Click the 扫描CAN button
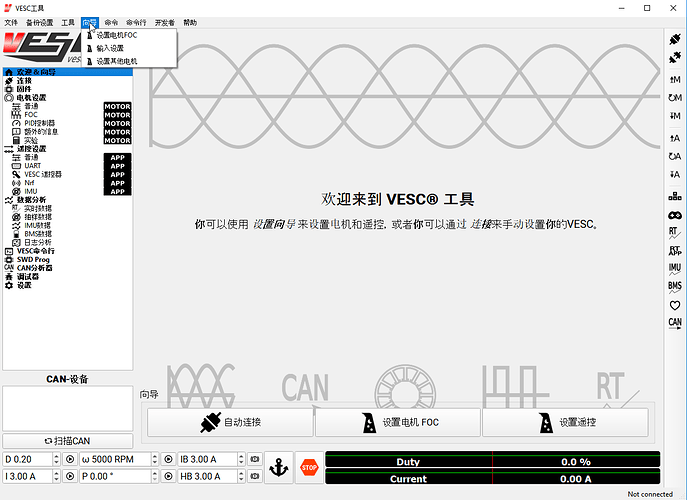Image resolution: width=687 pixels, height=500 pixels. point(67,441)
